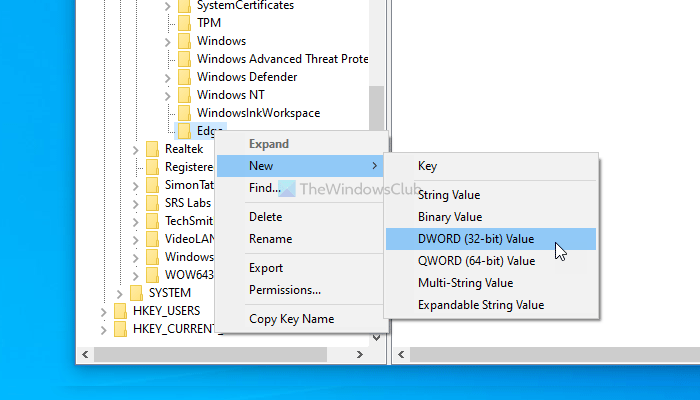Expand the Windows key node
Image resolution: width=700 pixels, height=400 pixels.
click(x=168, y=42)
